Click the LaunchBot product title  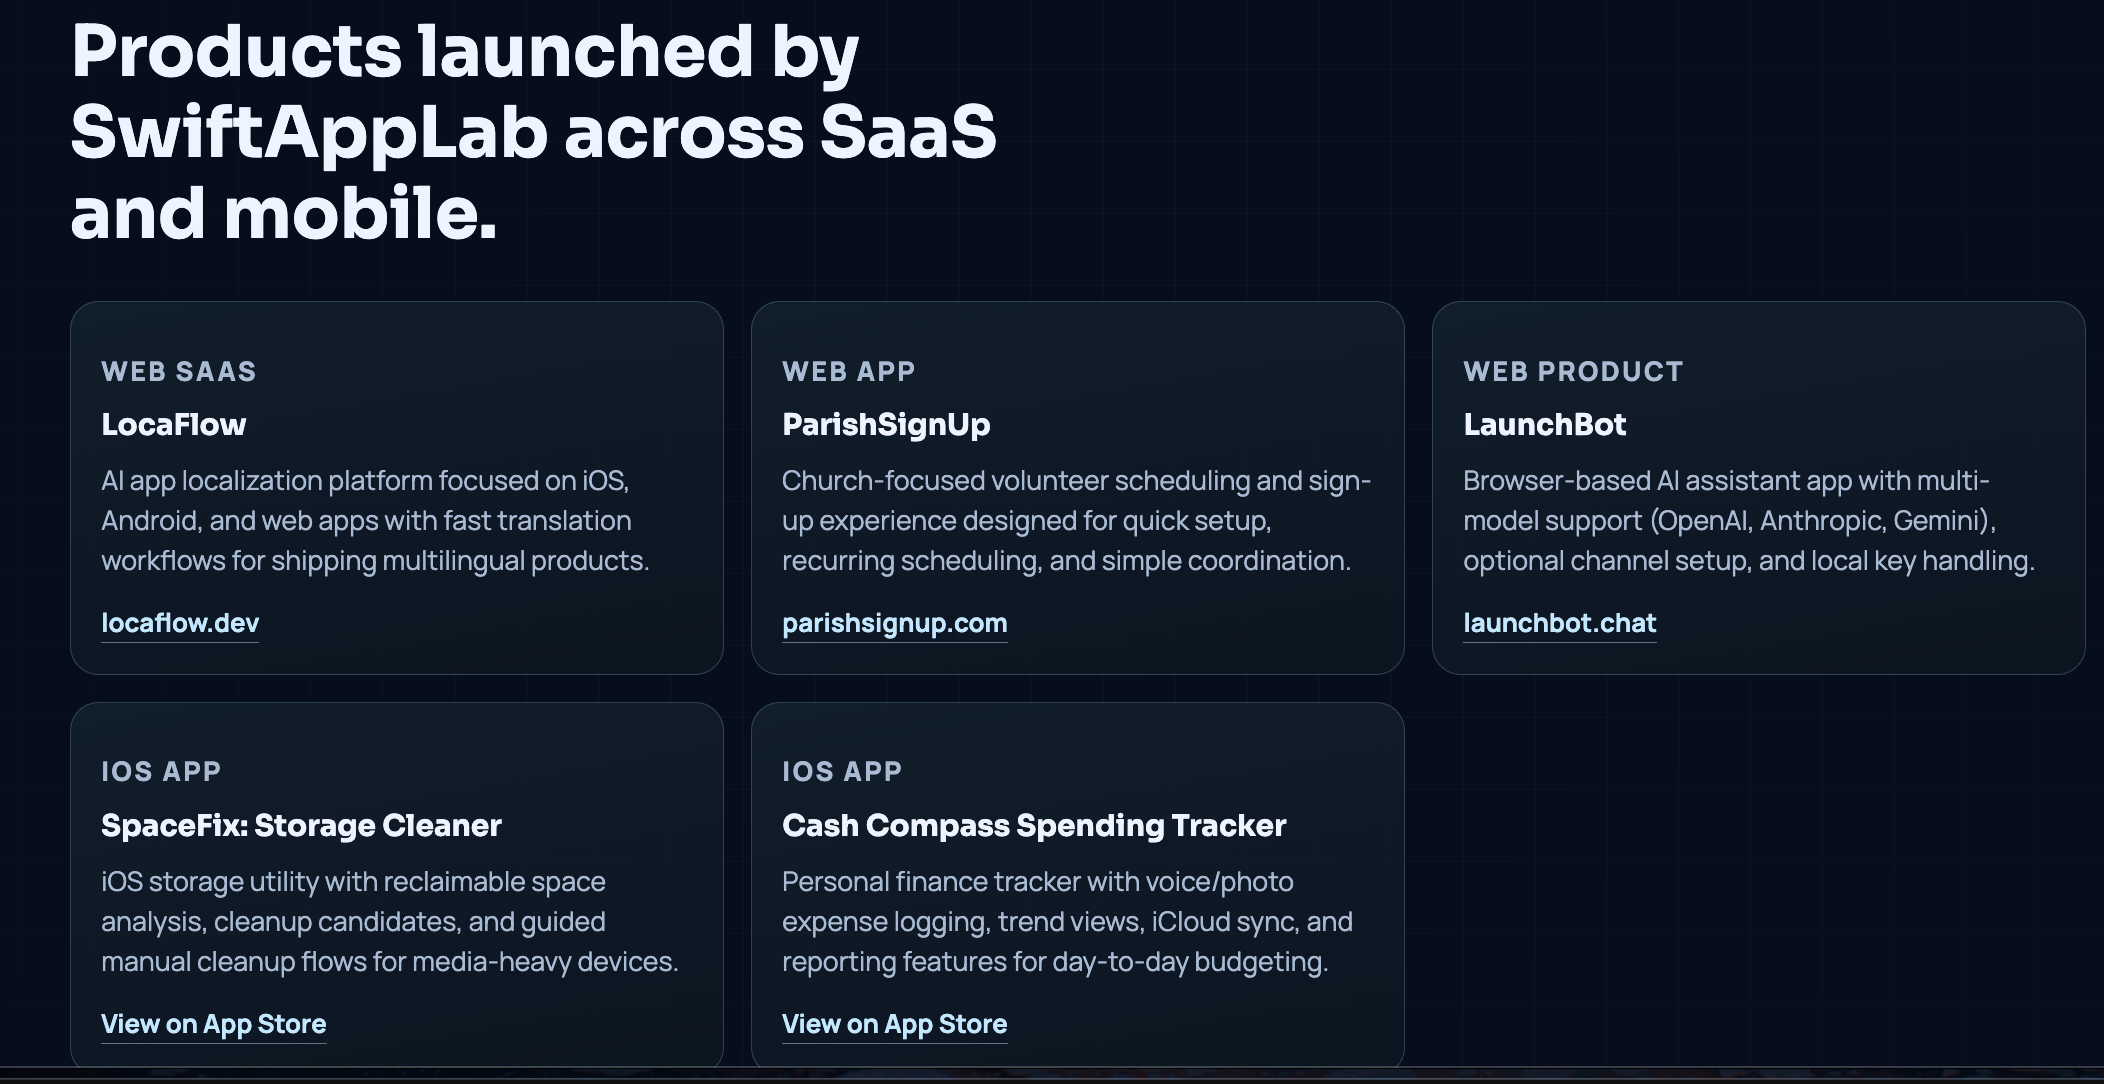(1545, 424)
